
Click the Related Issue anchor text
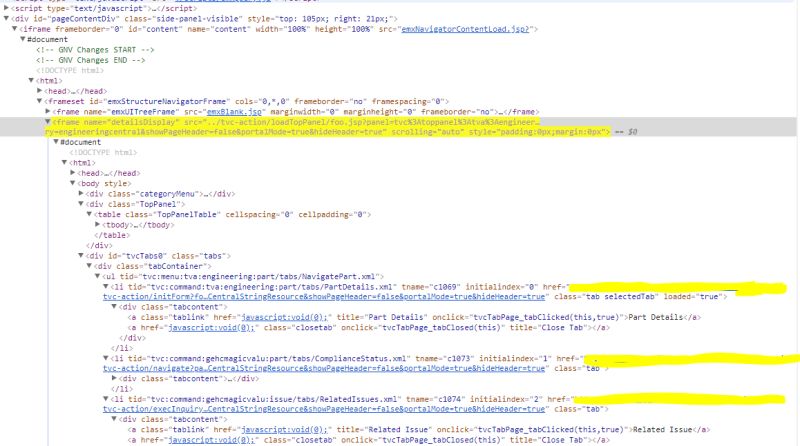pyautogui.click(x=662, y=430)
